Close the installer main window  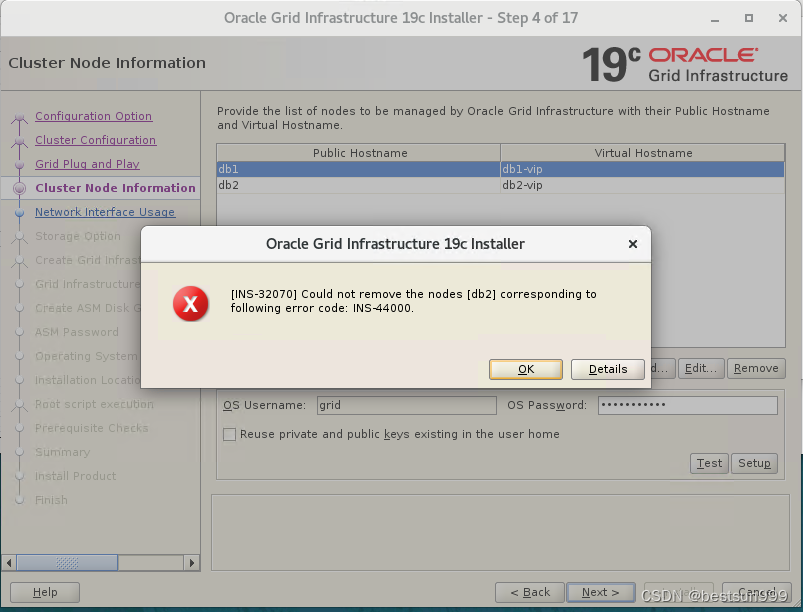[x=783, y=18]
